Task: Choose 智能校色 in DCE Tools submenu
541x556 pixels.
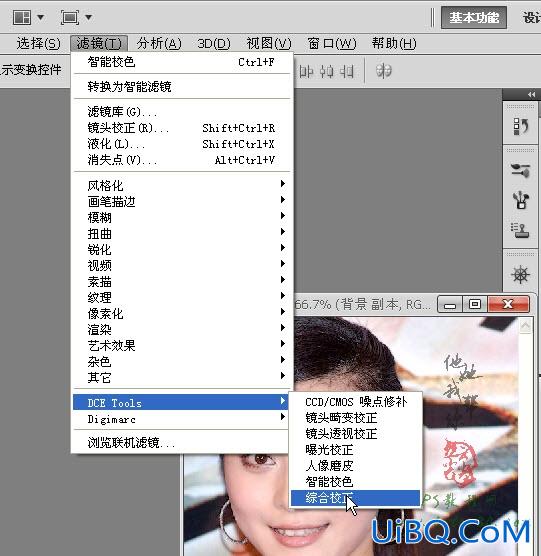Action: pyautogui.click(x=356, y=482)
